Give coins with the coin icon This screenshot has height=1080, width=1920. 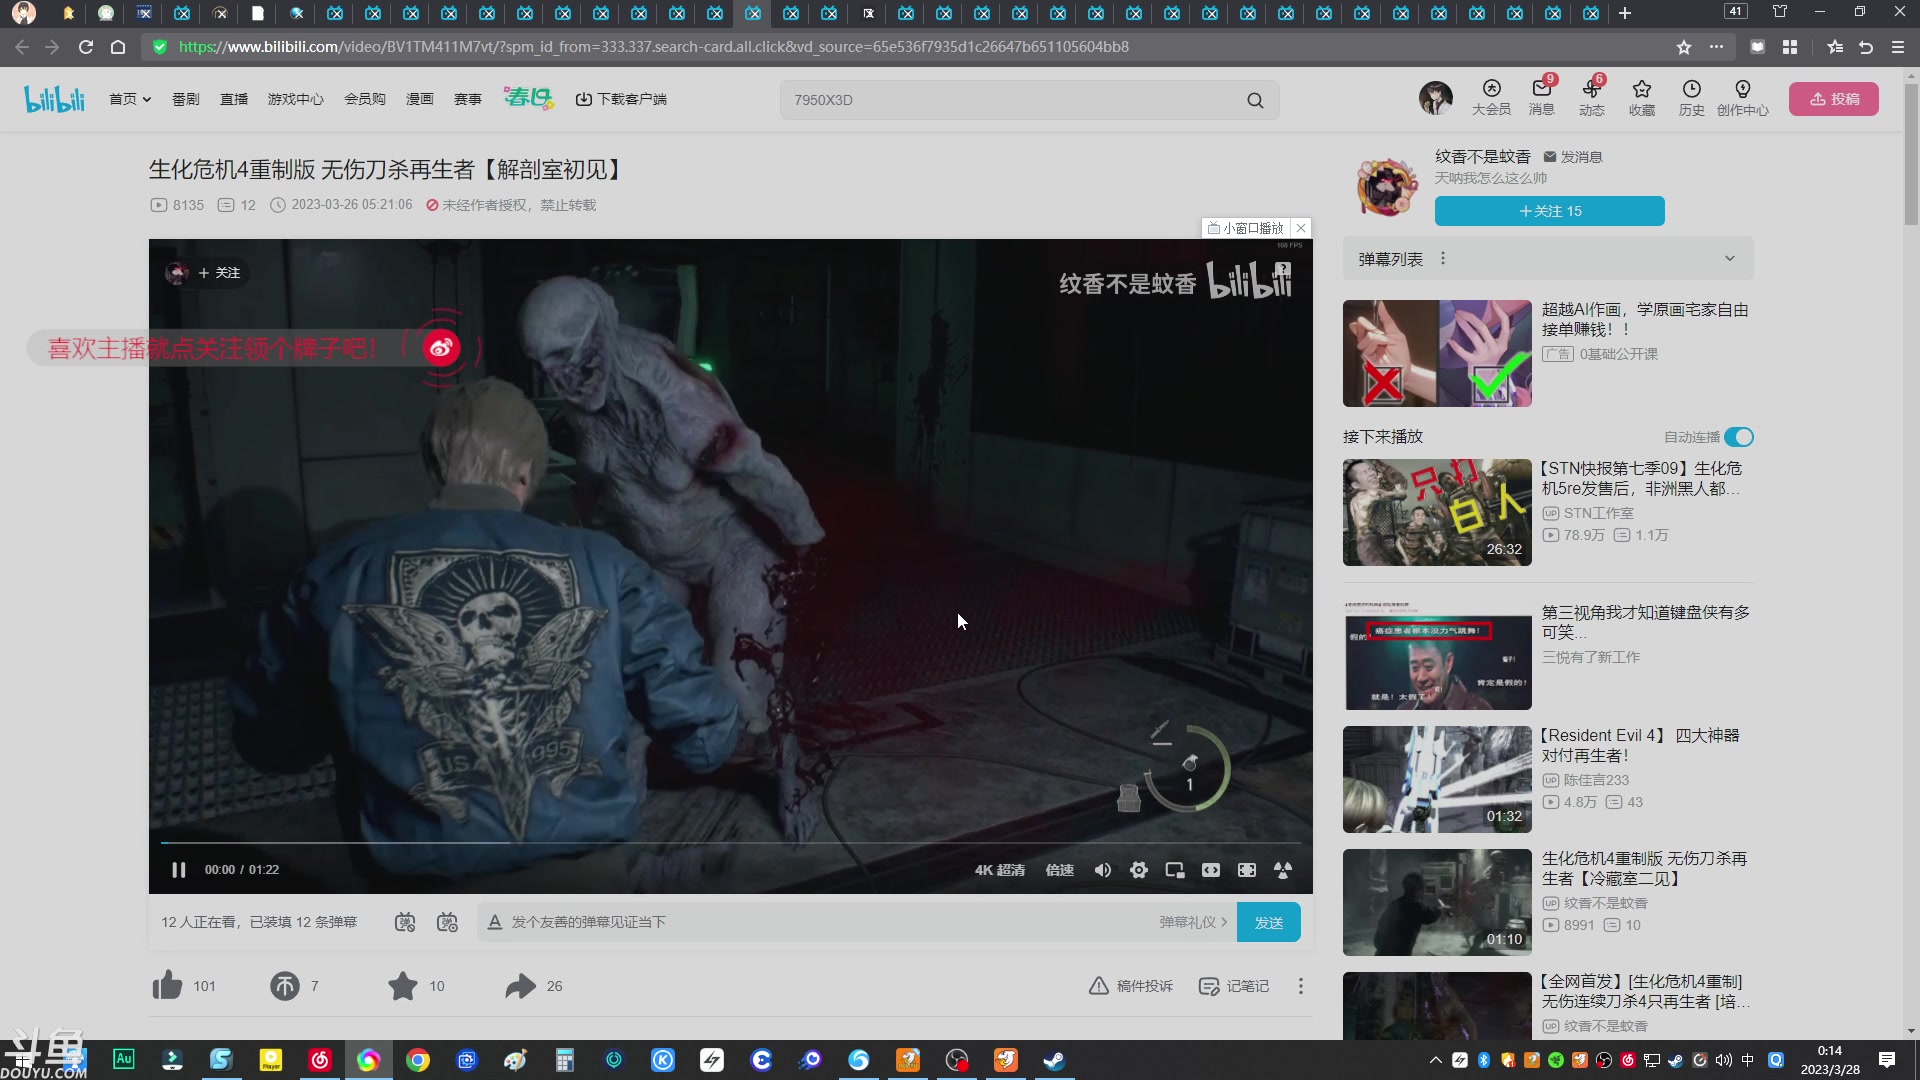(284, 986)
